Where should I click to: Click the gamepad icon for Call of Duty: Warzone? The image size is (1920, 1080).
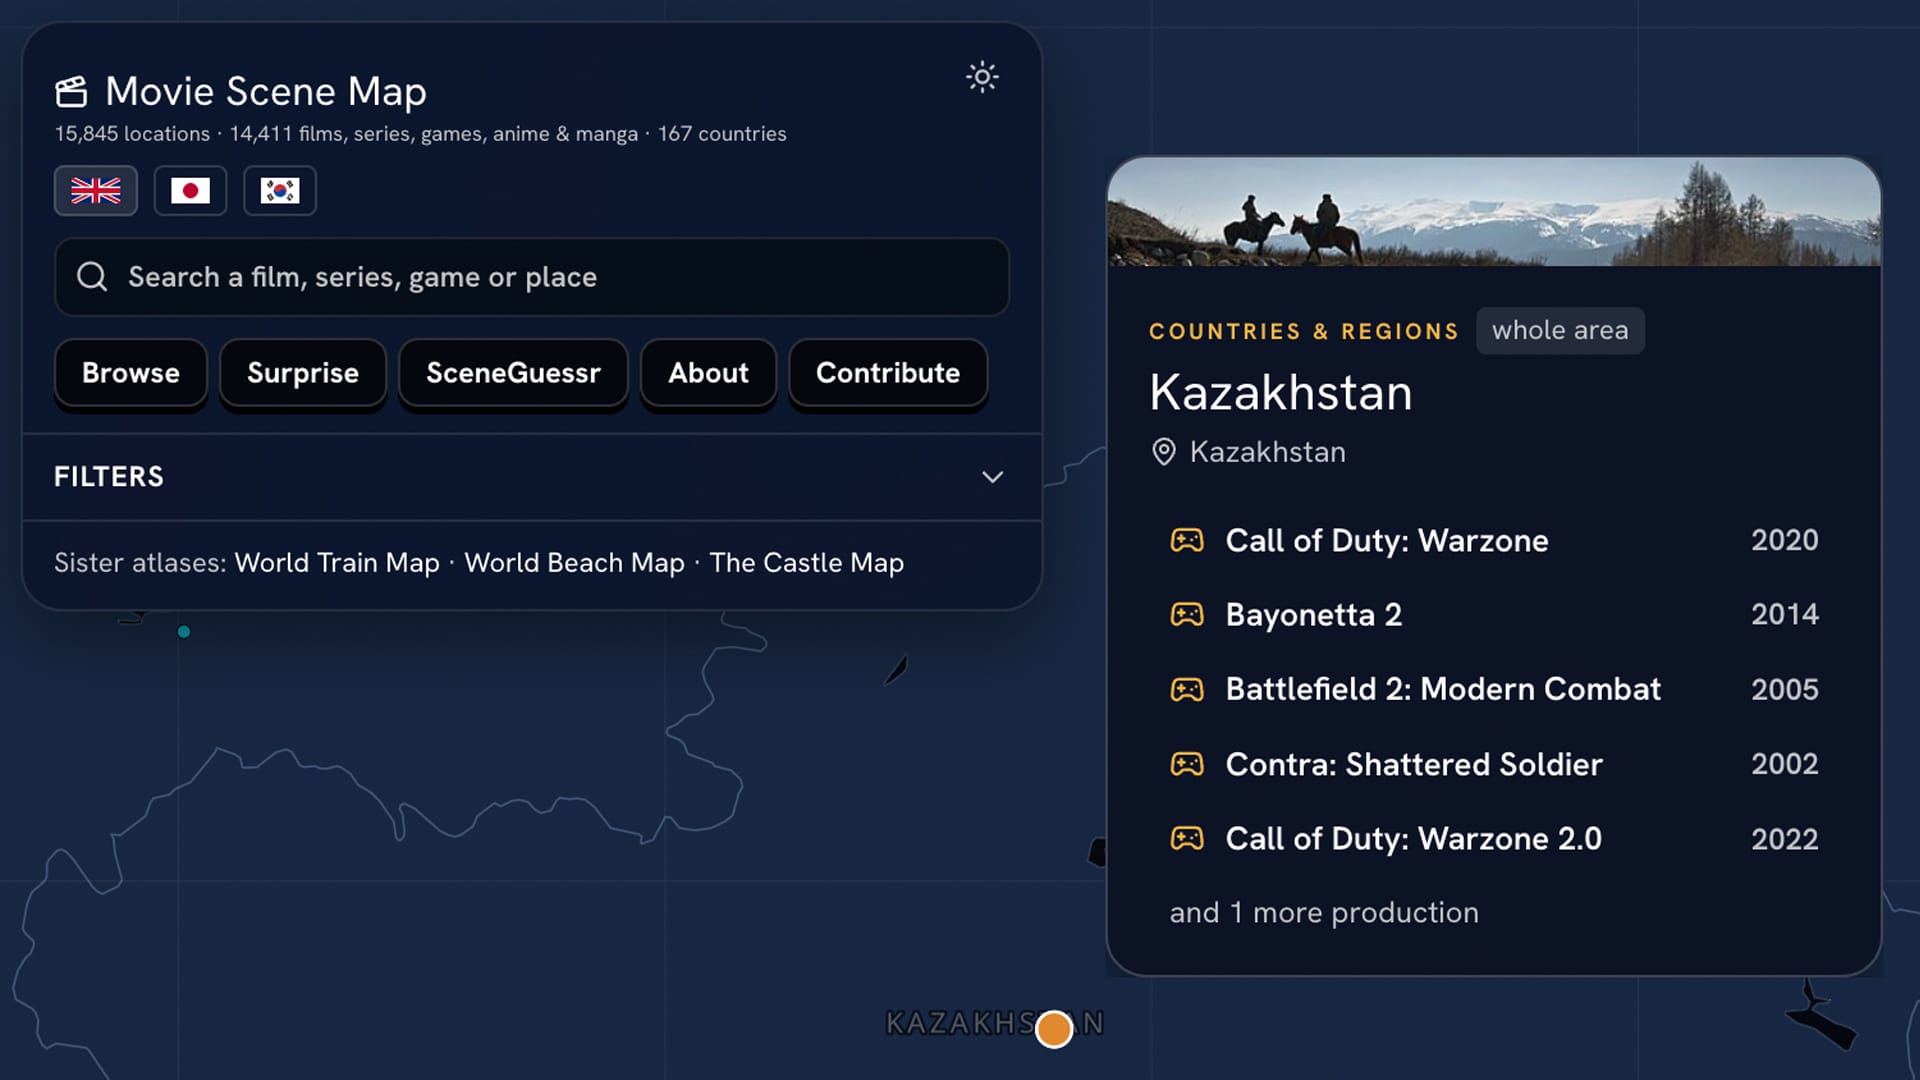click(x=1187, y=540)
